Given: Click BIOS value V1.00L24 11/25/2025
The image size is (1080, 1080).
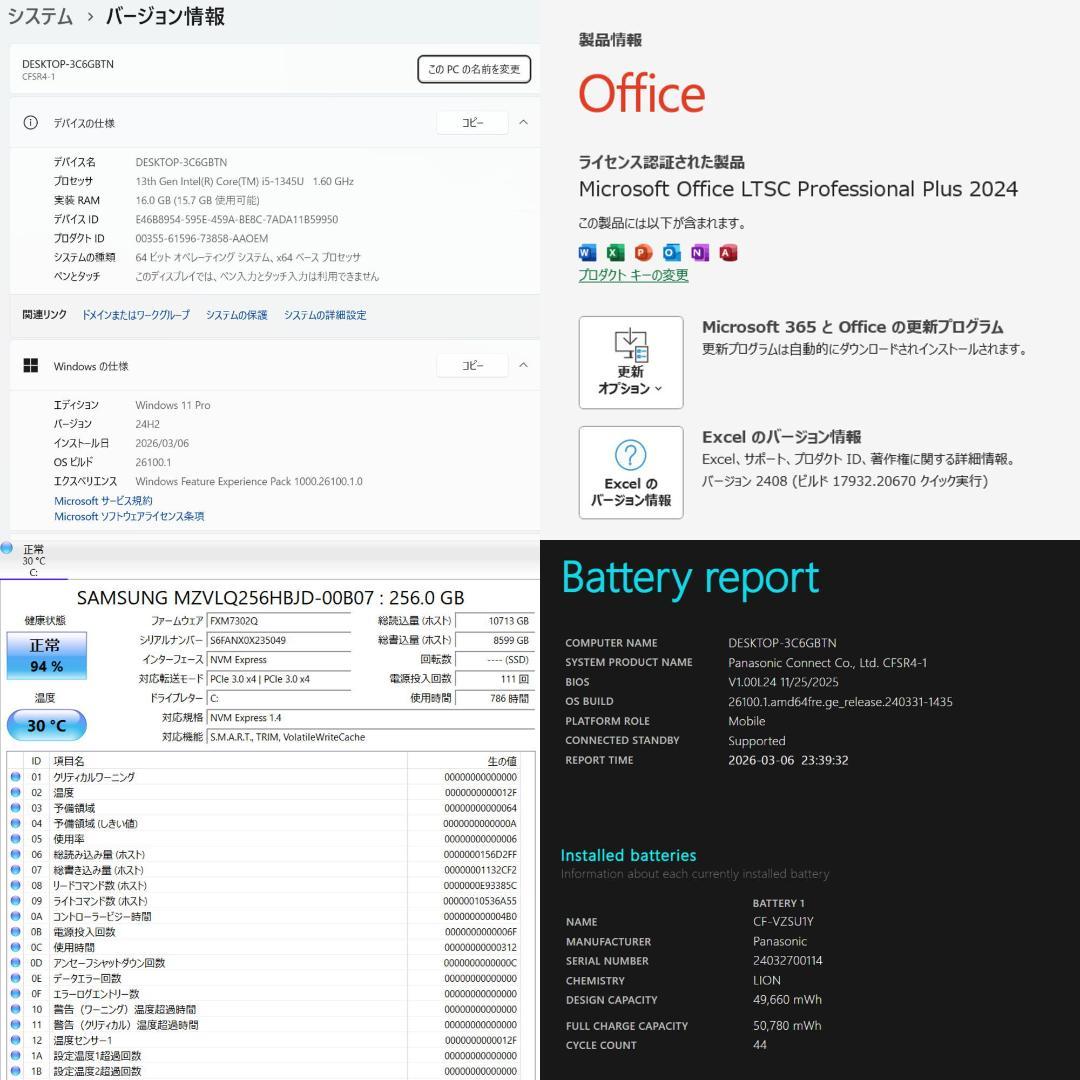Looking at the screenshot, I should point(783,682).
